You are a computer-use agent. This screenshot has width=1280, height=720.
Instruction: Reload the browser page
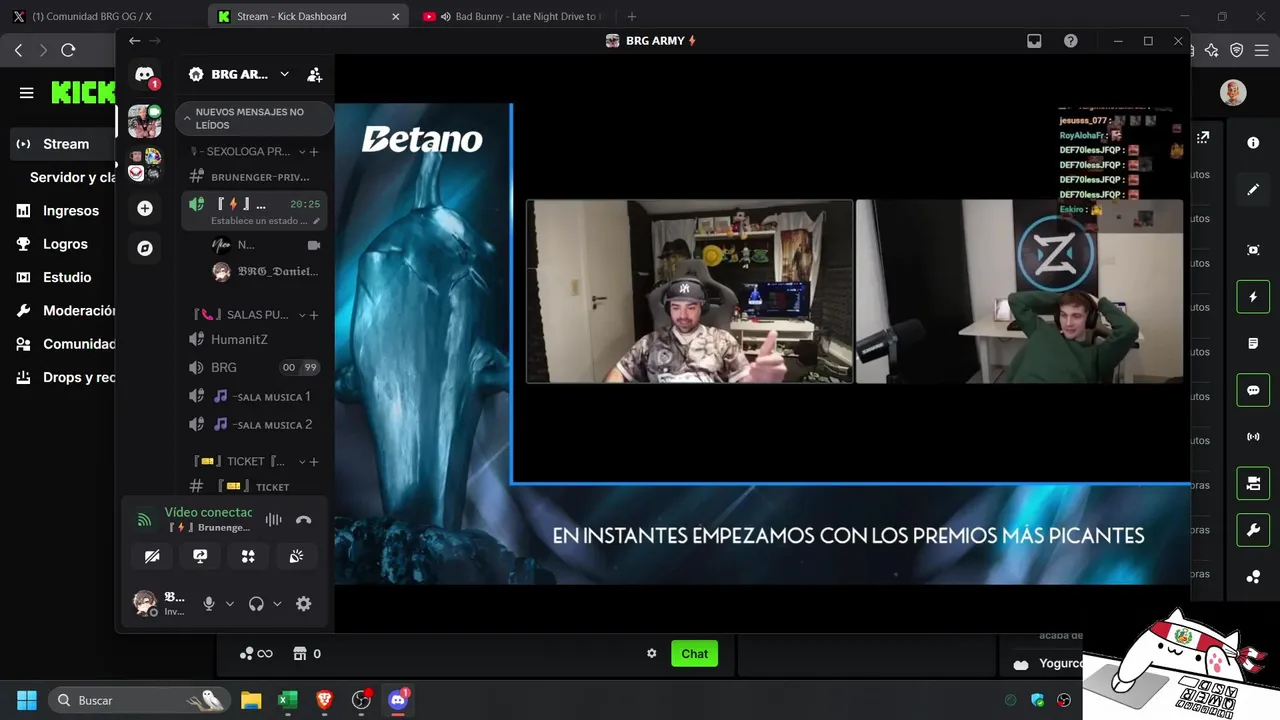click(x=68, y=50)
